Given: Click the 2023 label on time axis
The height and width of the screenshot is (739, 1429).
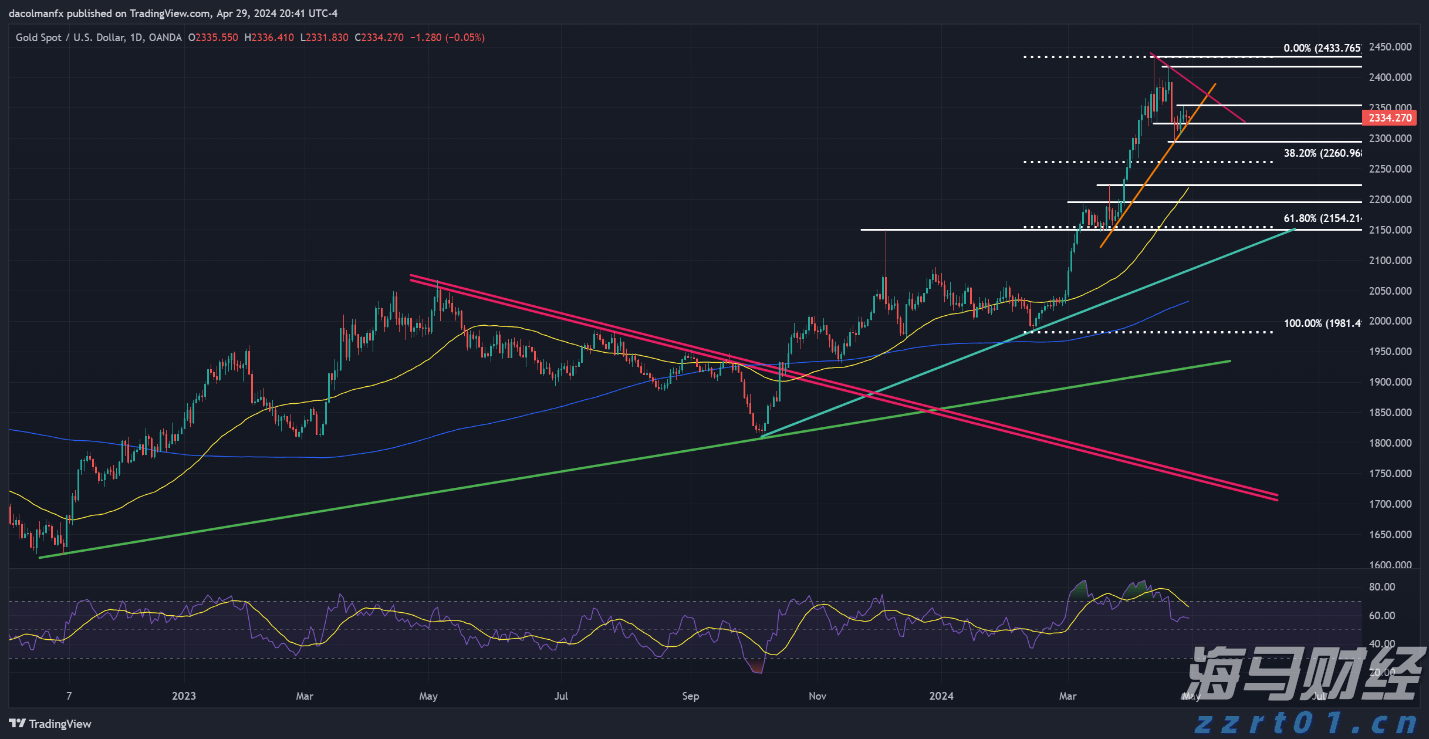Looking at the screenshot, I should pos(184,695).
